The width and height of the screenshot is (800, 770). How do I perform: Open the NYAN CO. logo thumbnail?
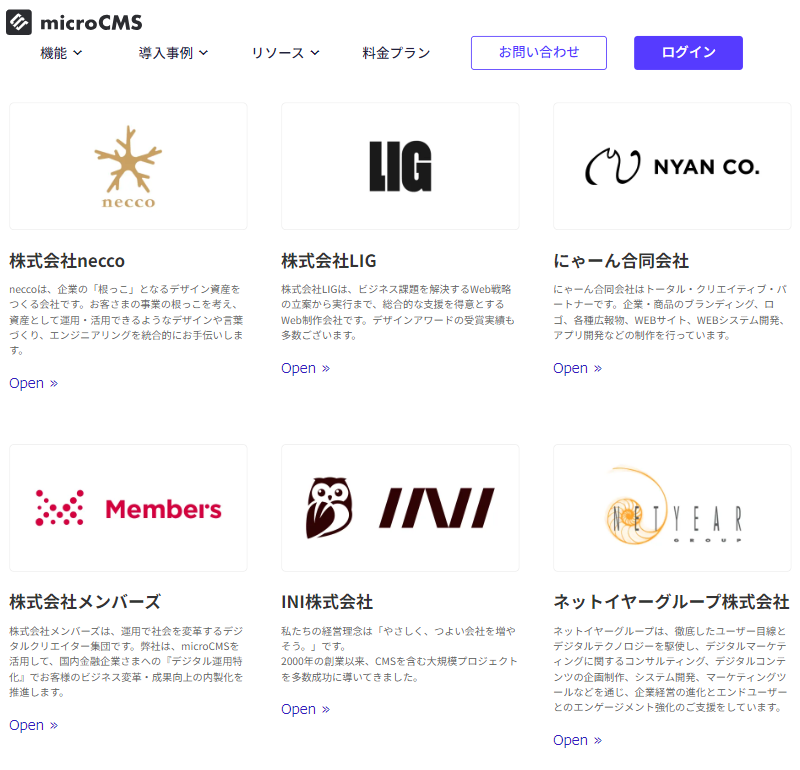tap(672, 166)
